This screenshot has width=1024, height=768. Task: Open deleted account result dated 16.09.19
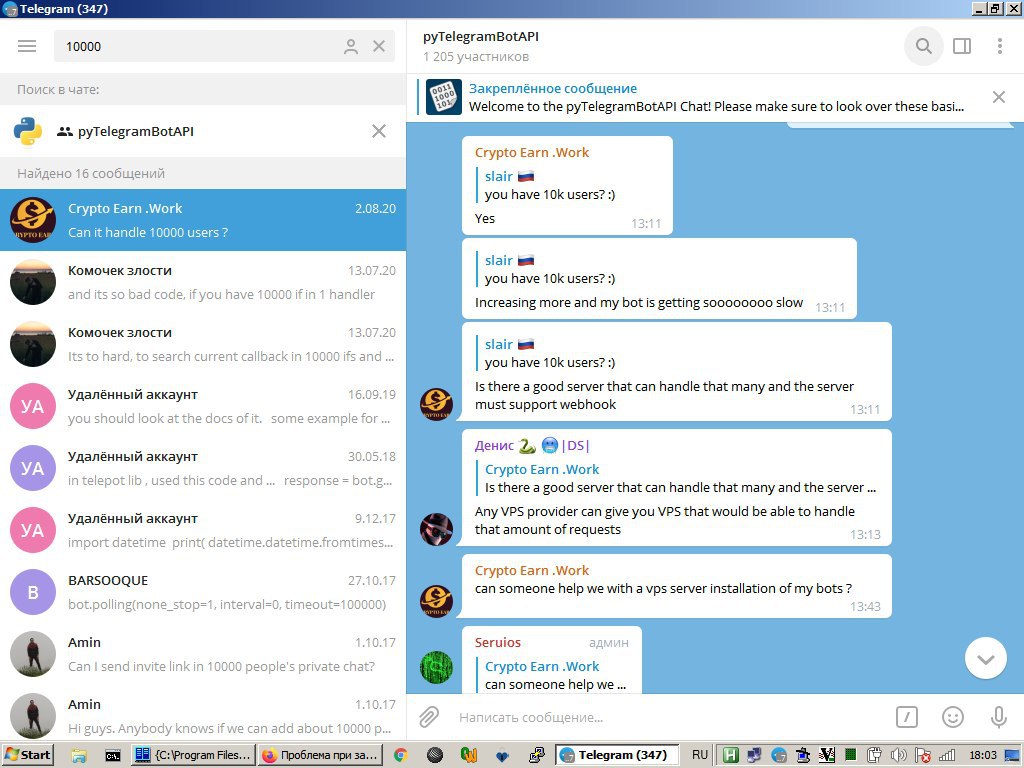click(x=203, y=406)
